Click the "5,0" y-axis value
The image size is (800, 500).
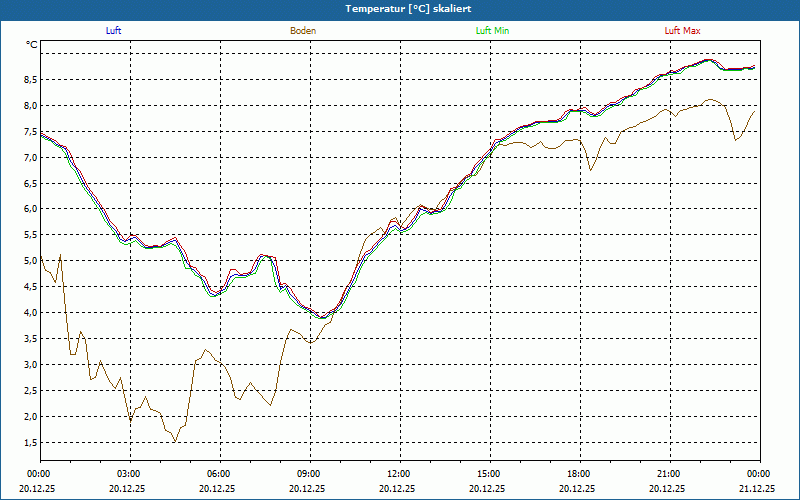tap(31, 261)
